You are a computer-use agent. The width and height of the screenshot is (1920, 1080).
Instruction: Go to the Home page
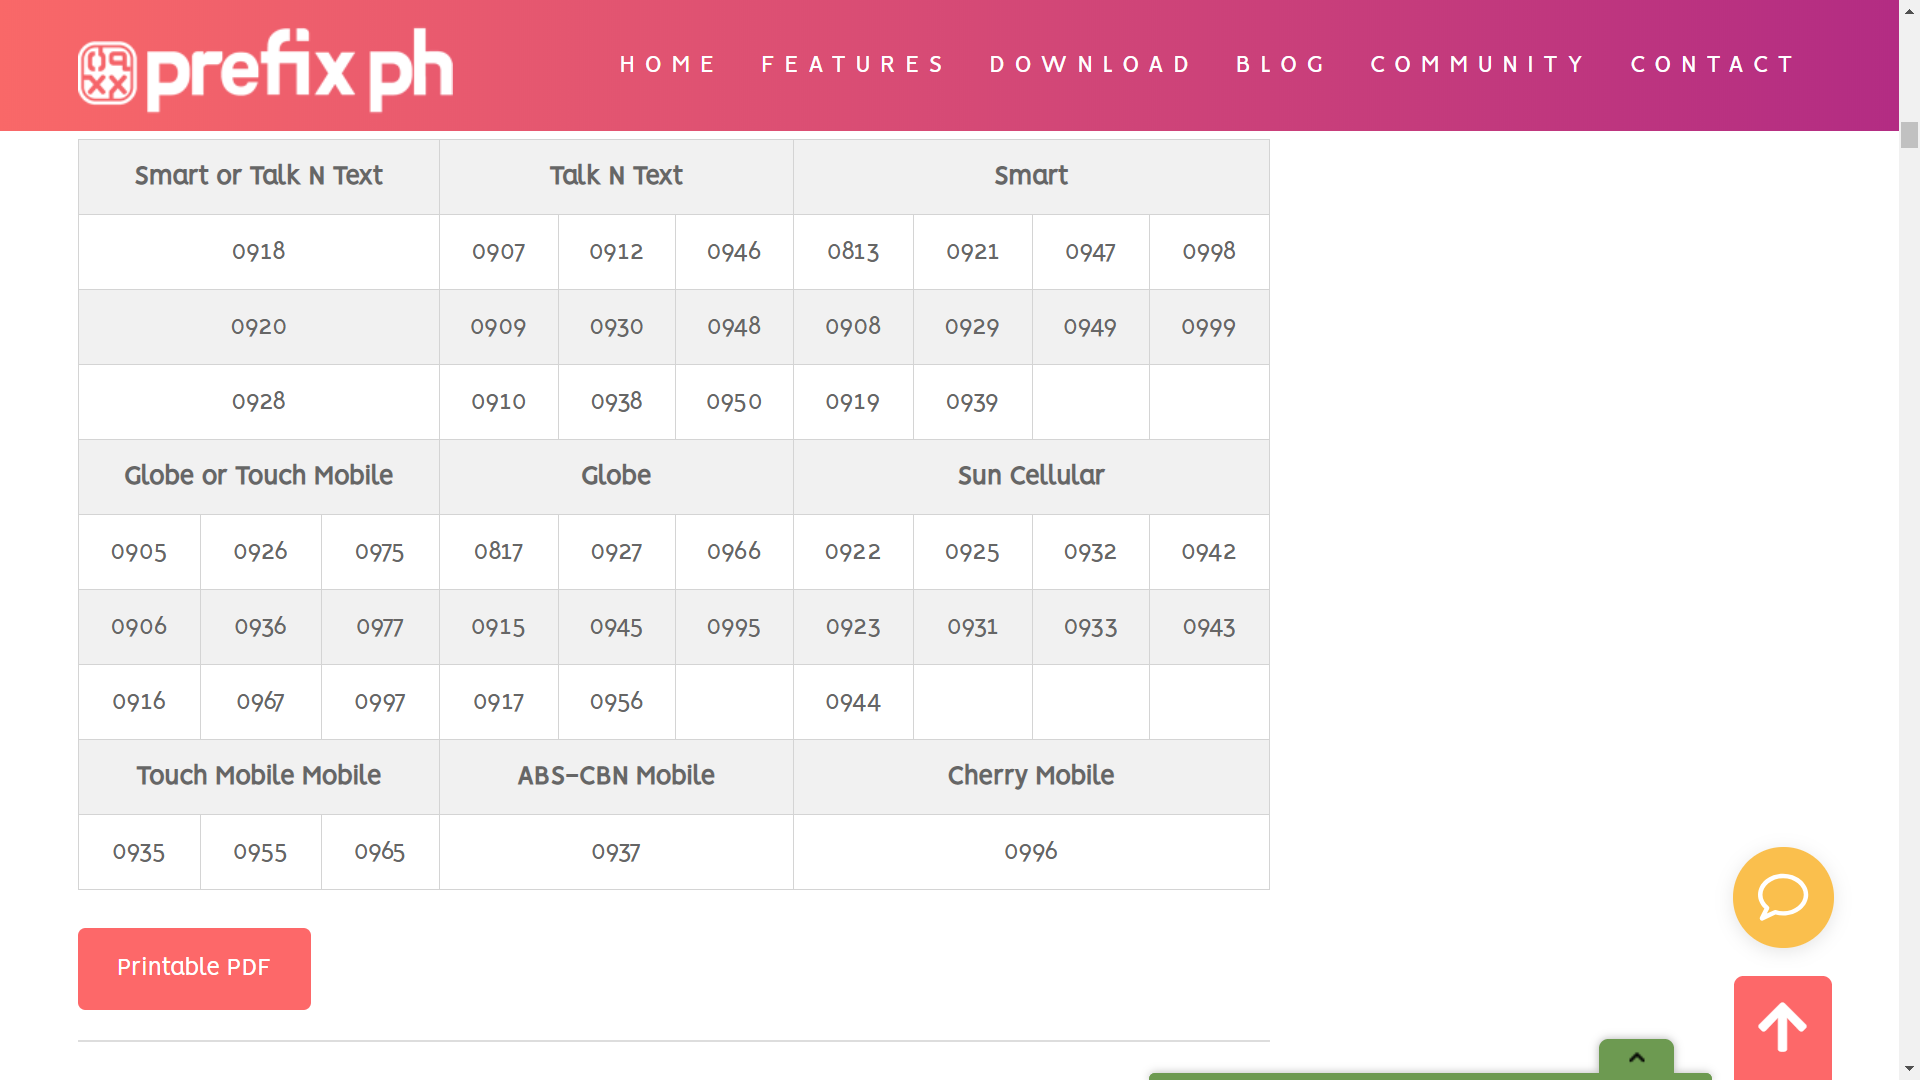tap(669, 65)
